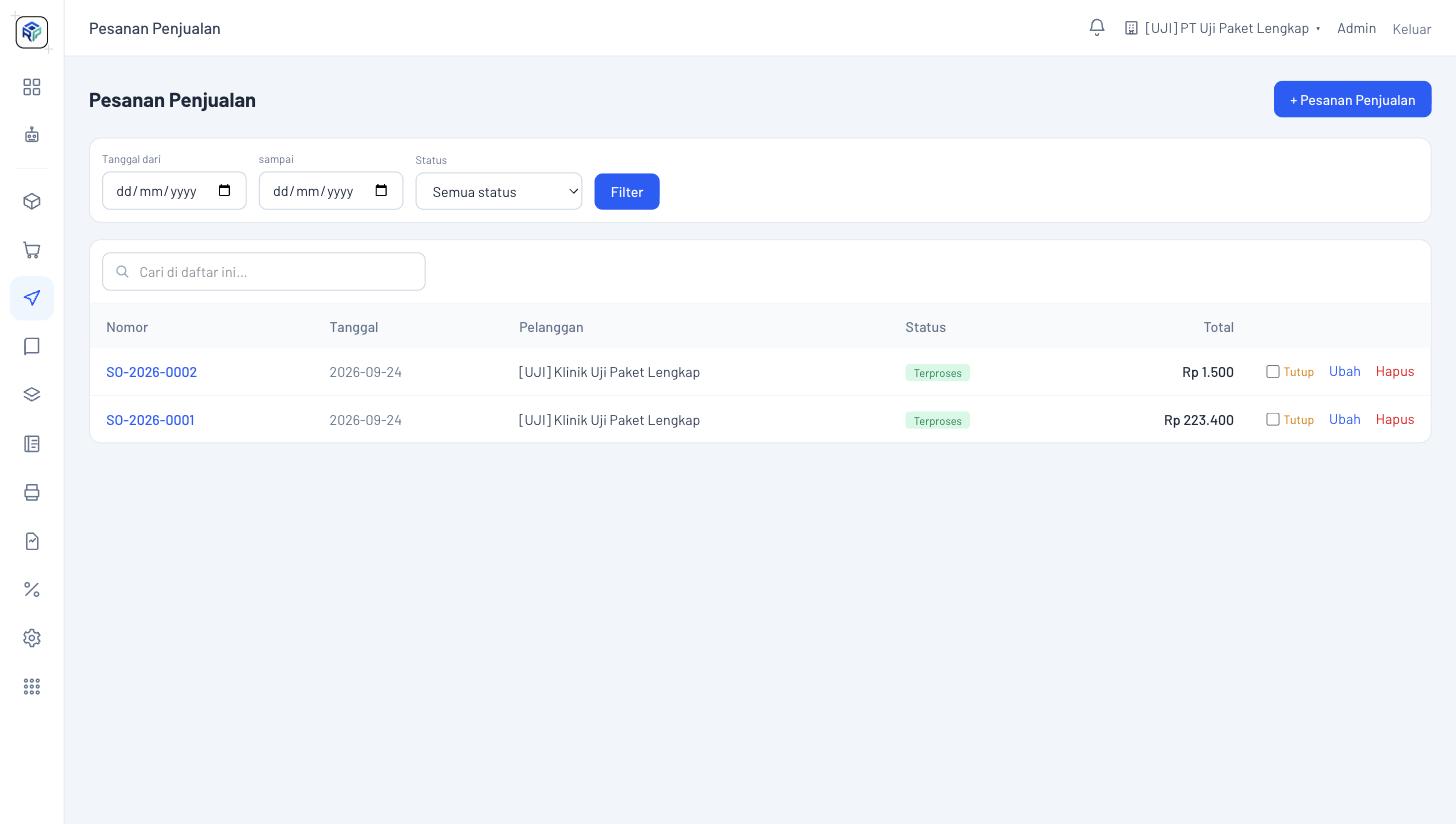The width and height of the screenshot is (1456, 824).
Task: Open the stacked layers icon in sidebar
Action: coord(32,395)
